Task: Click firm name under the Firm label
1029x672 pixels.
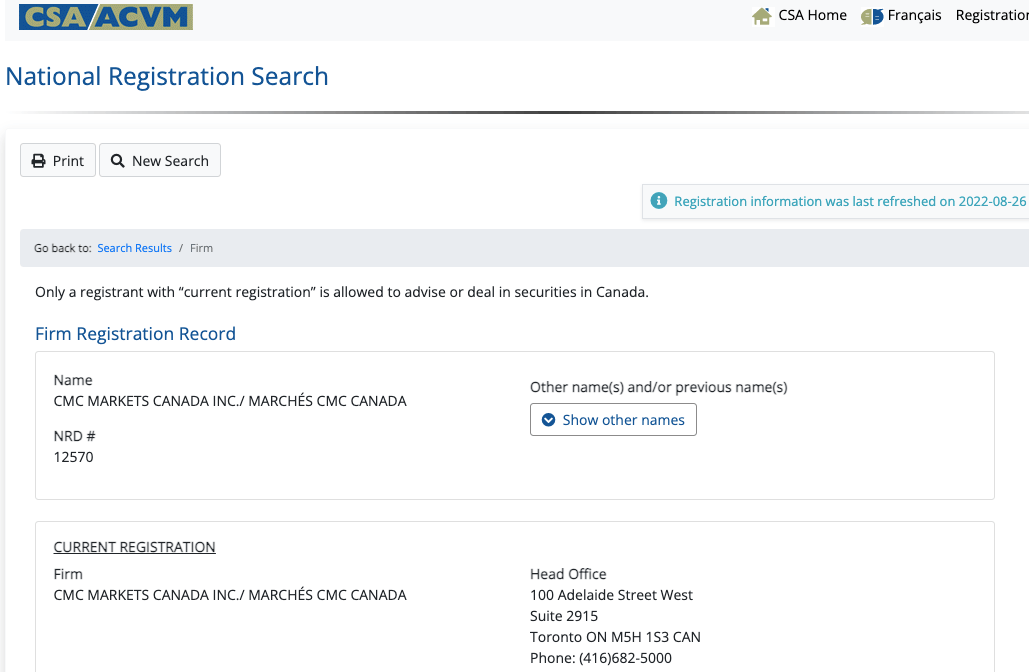Action: pos(230,595)
